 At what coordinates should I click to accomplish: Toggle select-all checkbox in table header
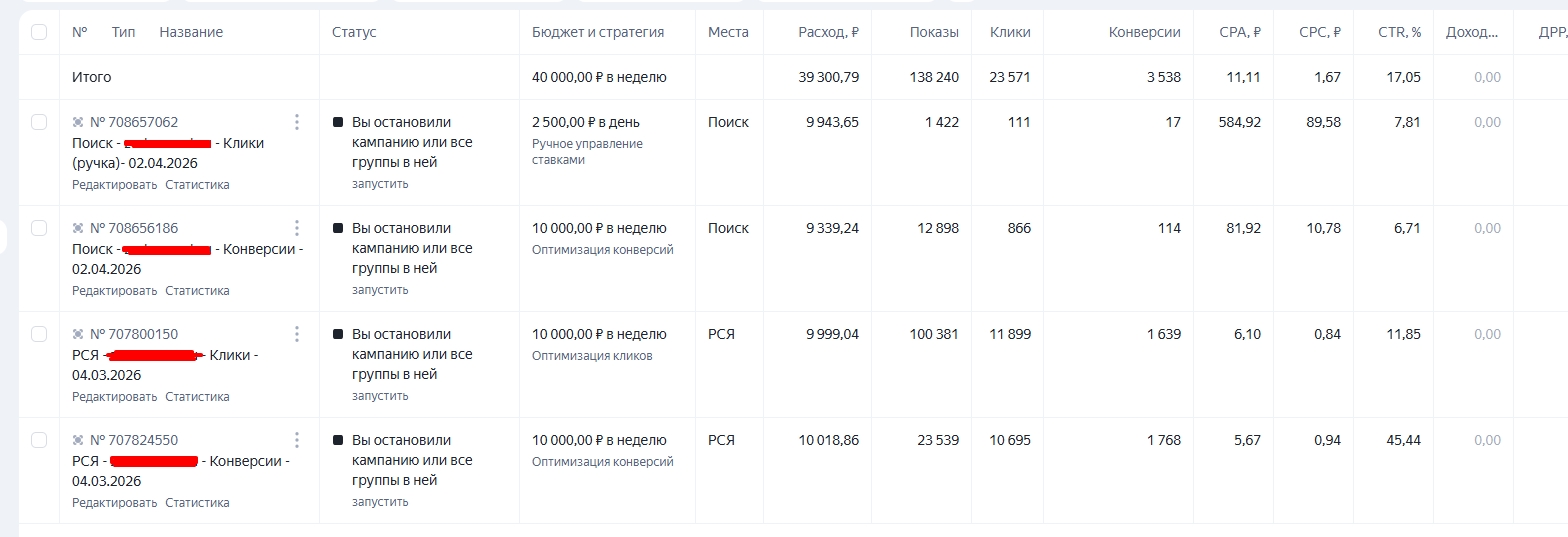point(39,32)
